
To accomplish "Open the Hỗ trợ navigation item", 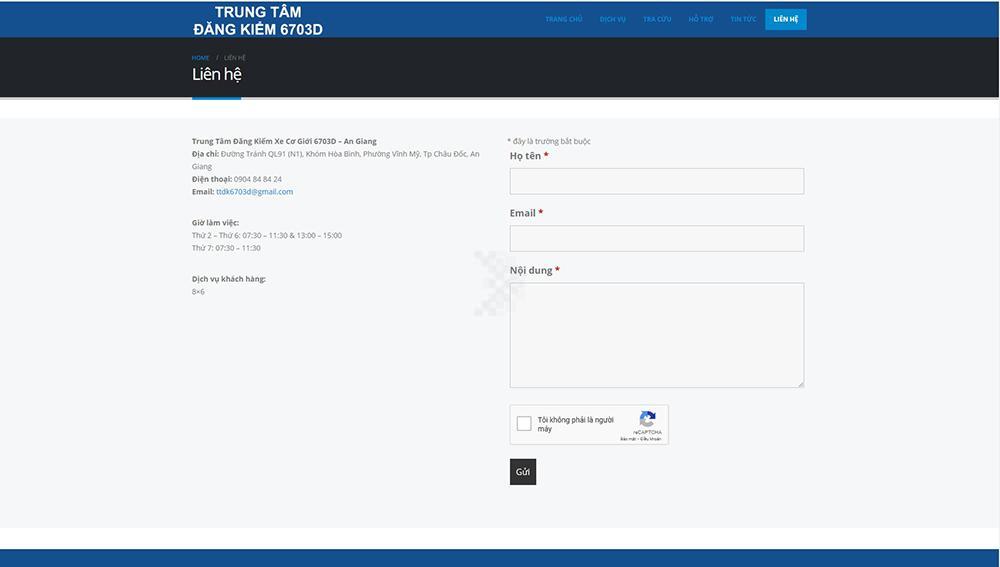I will pyautogui.click(x=700, y=19).
